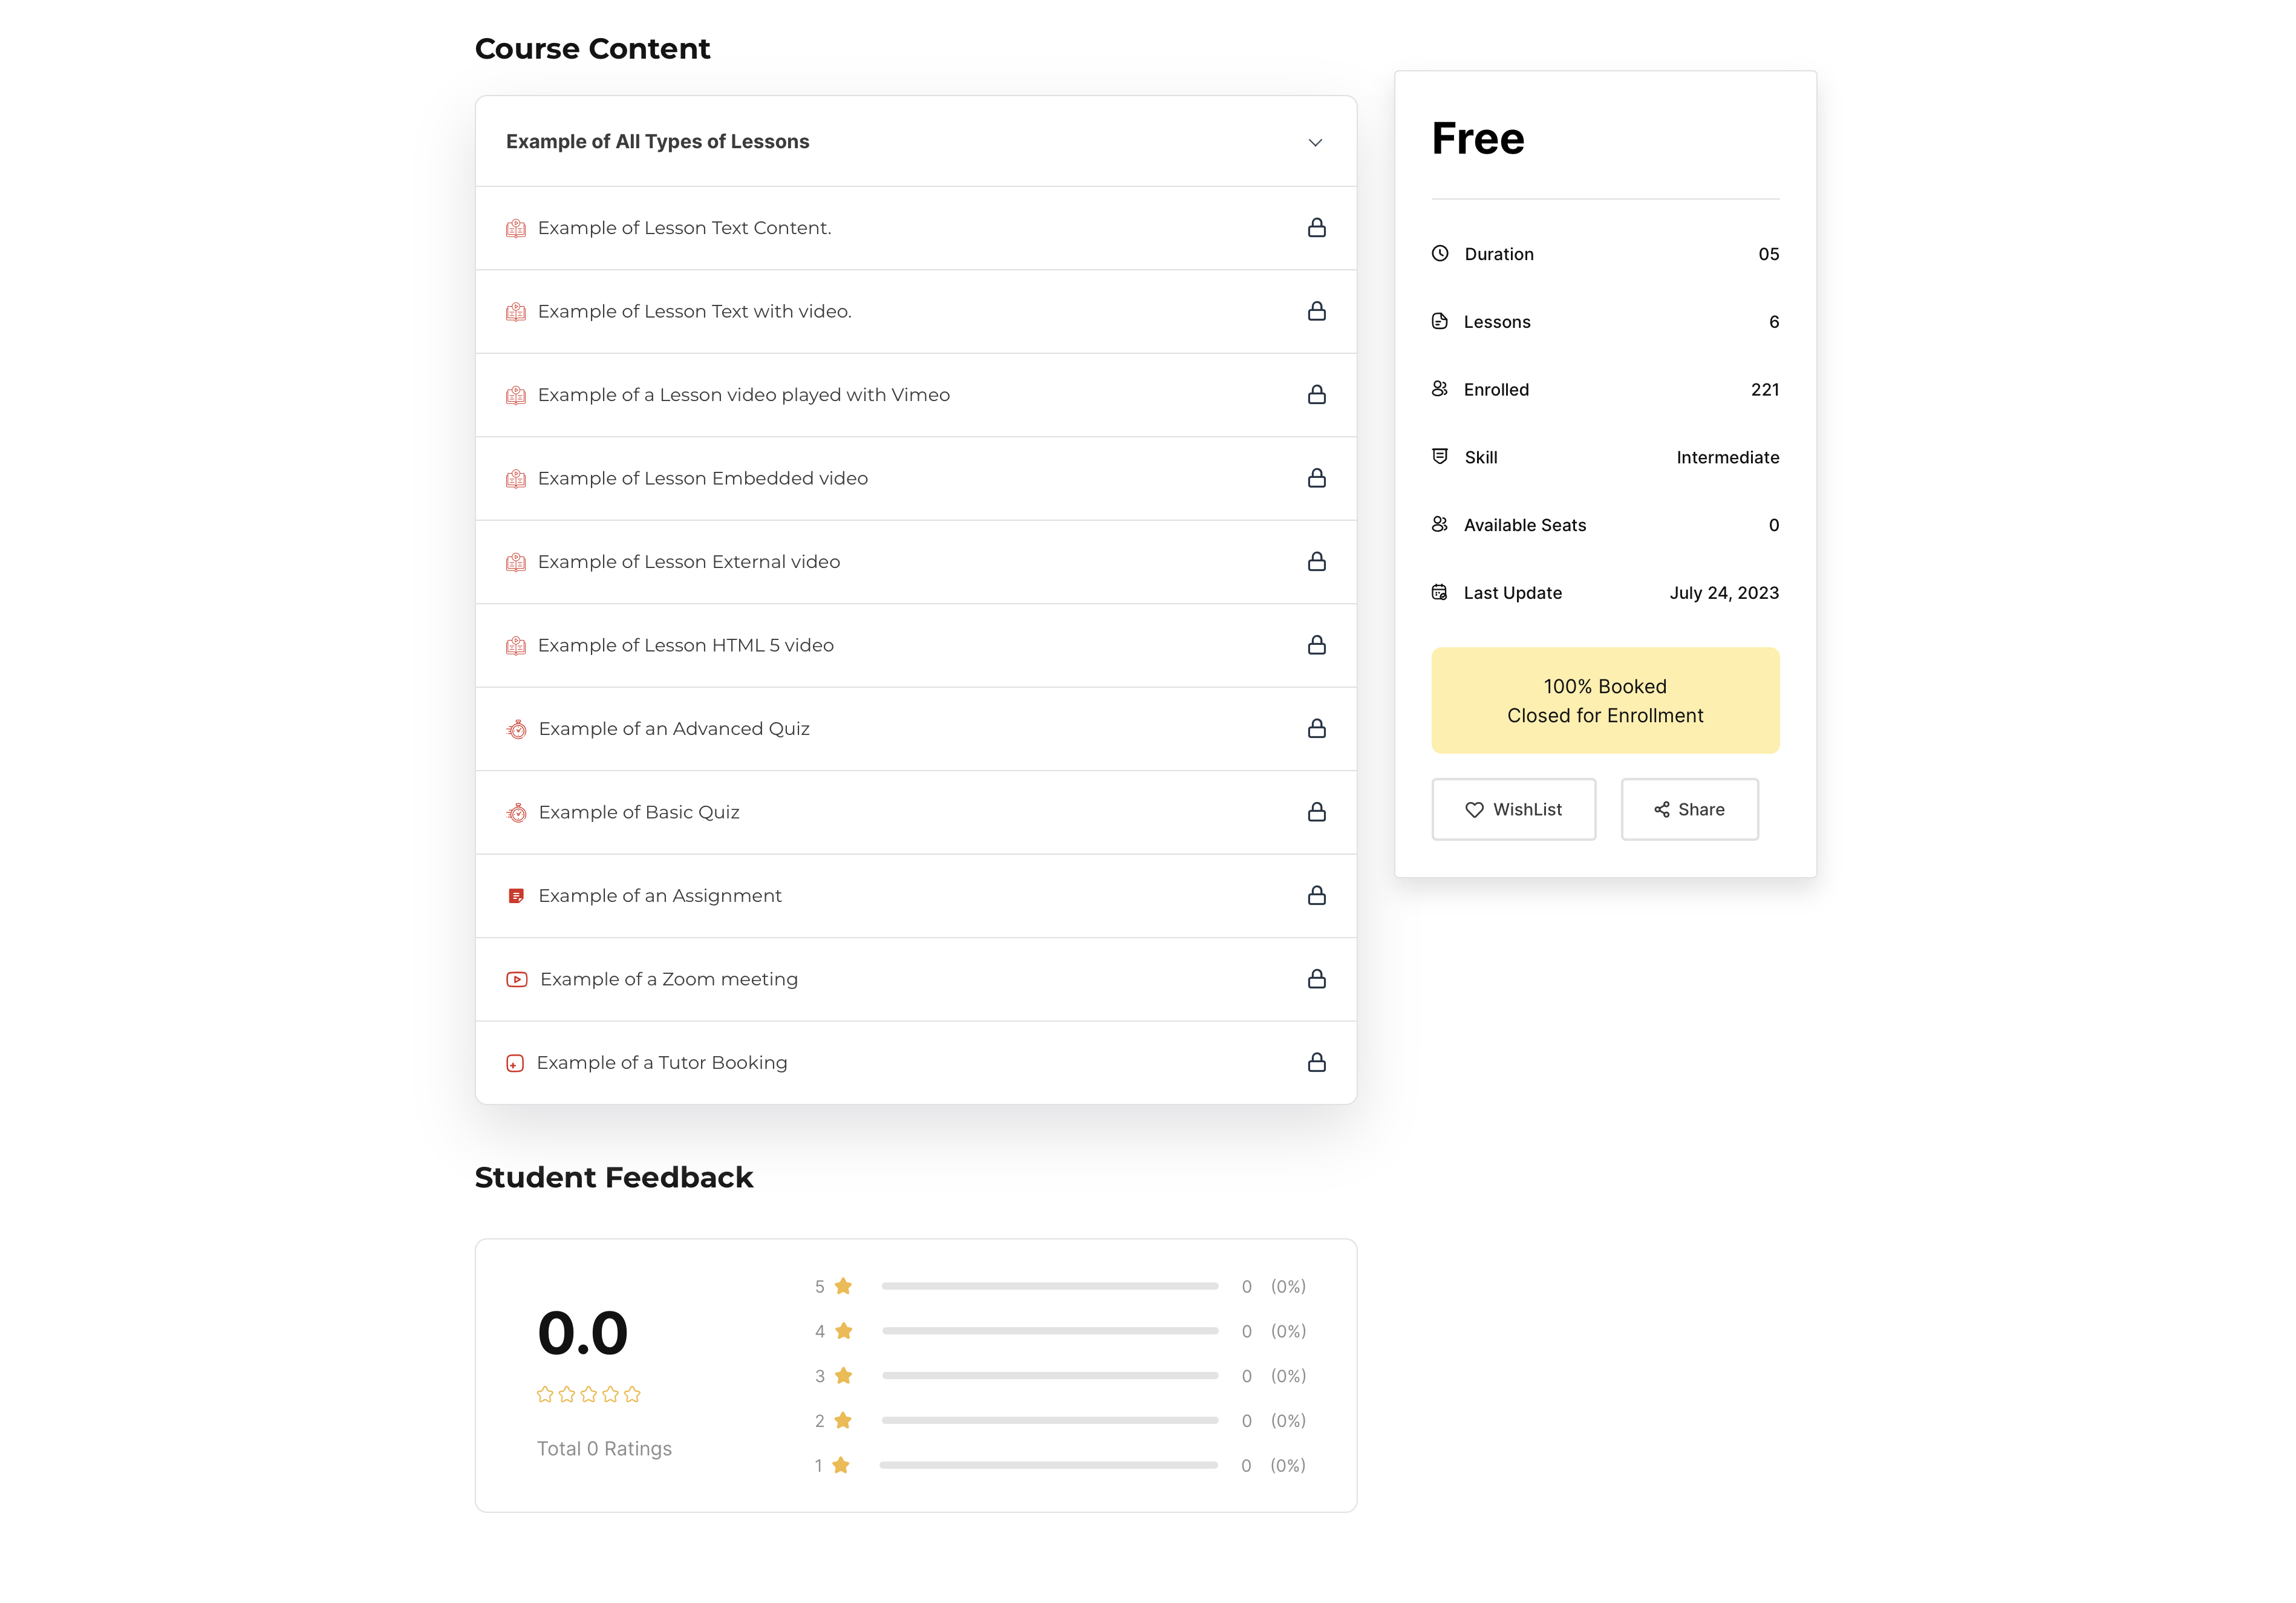Collapse the lessons section chevron

1315,143
